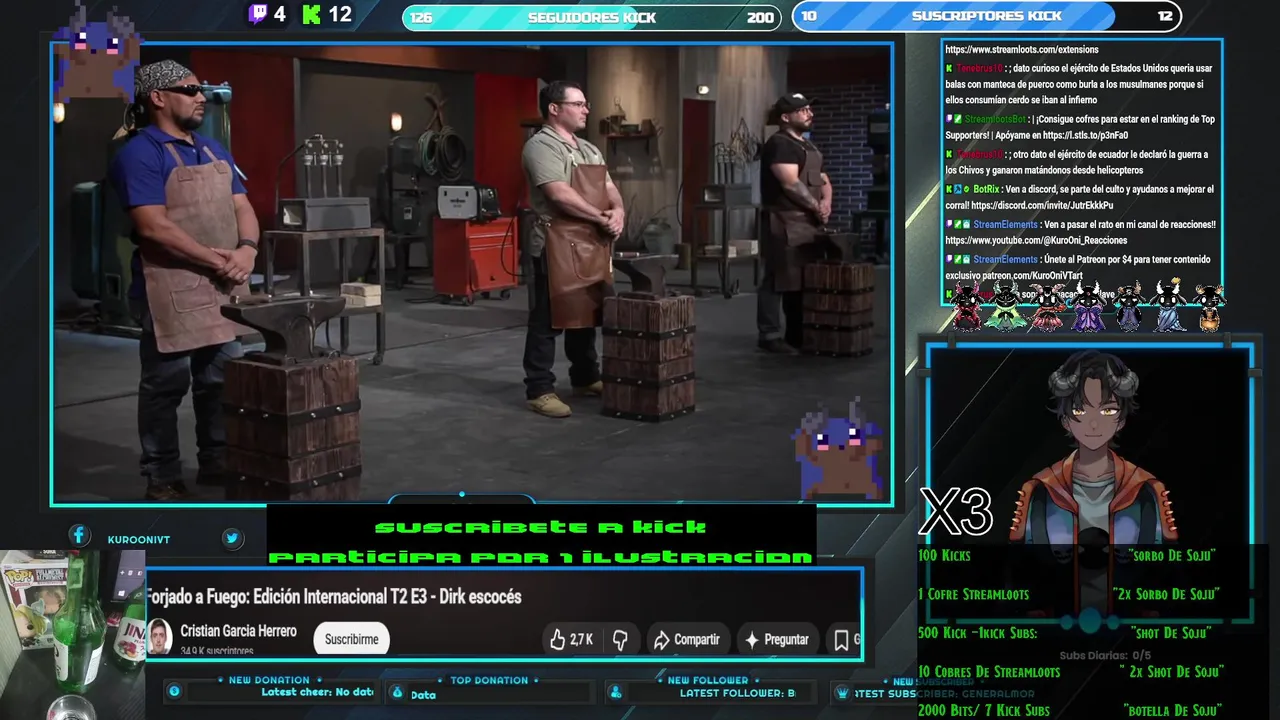Click the "2000 Bits/ 7 Kick Subs" row
The width and height of the screenshot is (1280, 720).
point(1069,711)
